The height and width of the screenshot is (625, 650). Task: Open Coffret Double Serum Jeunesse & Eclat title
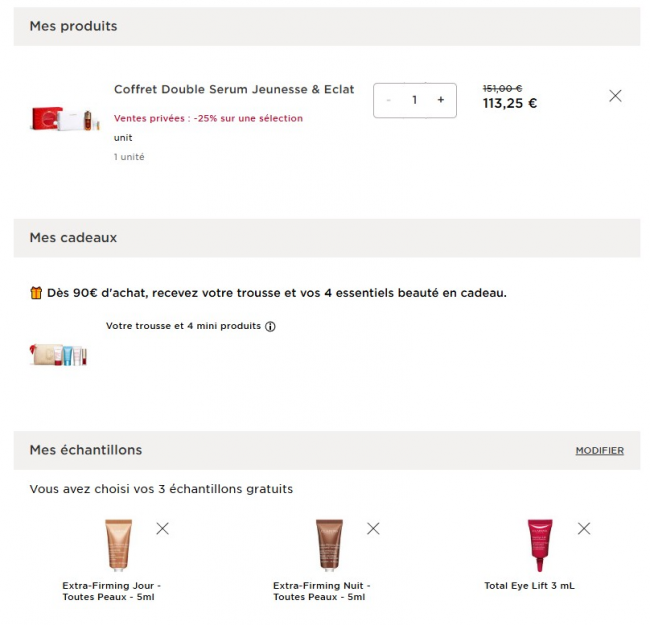click(x=234, y=90)
